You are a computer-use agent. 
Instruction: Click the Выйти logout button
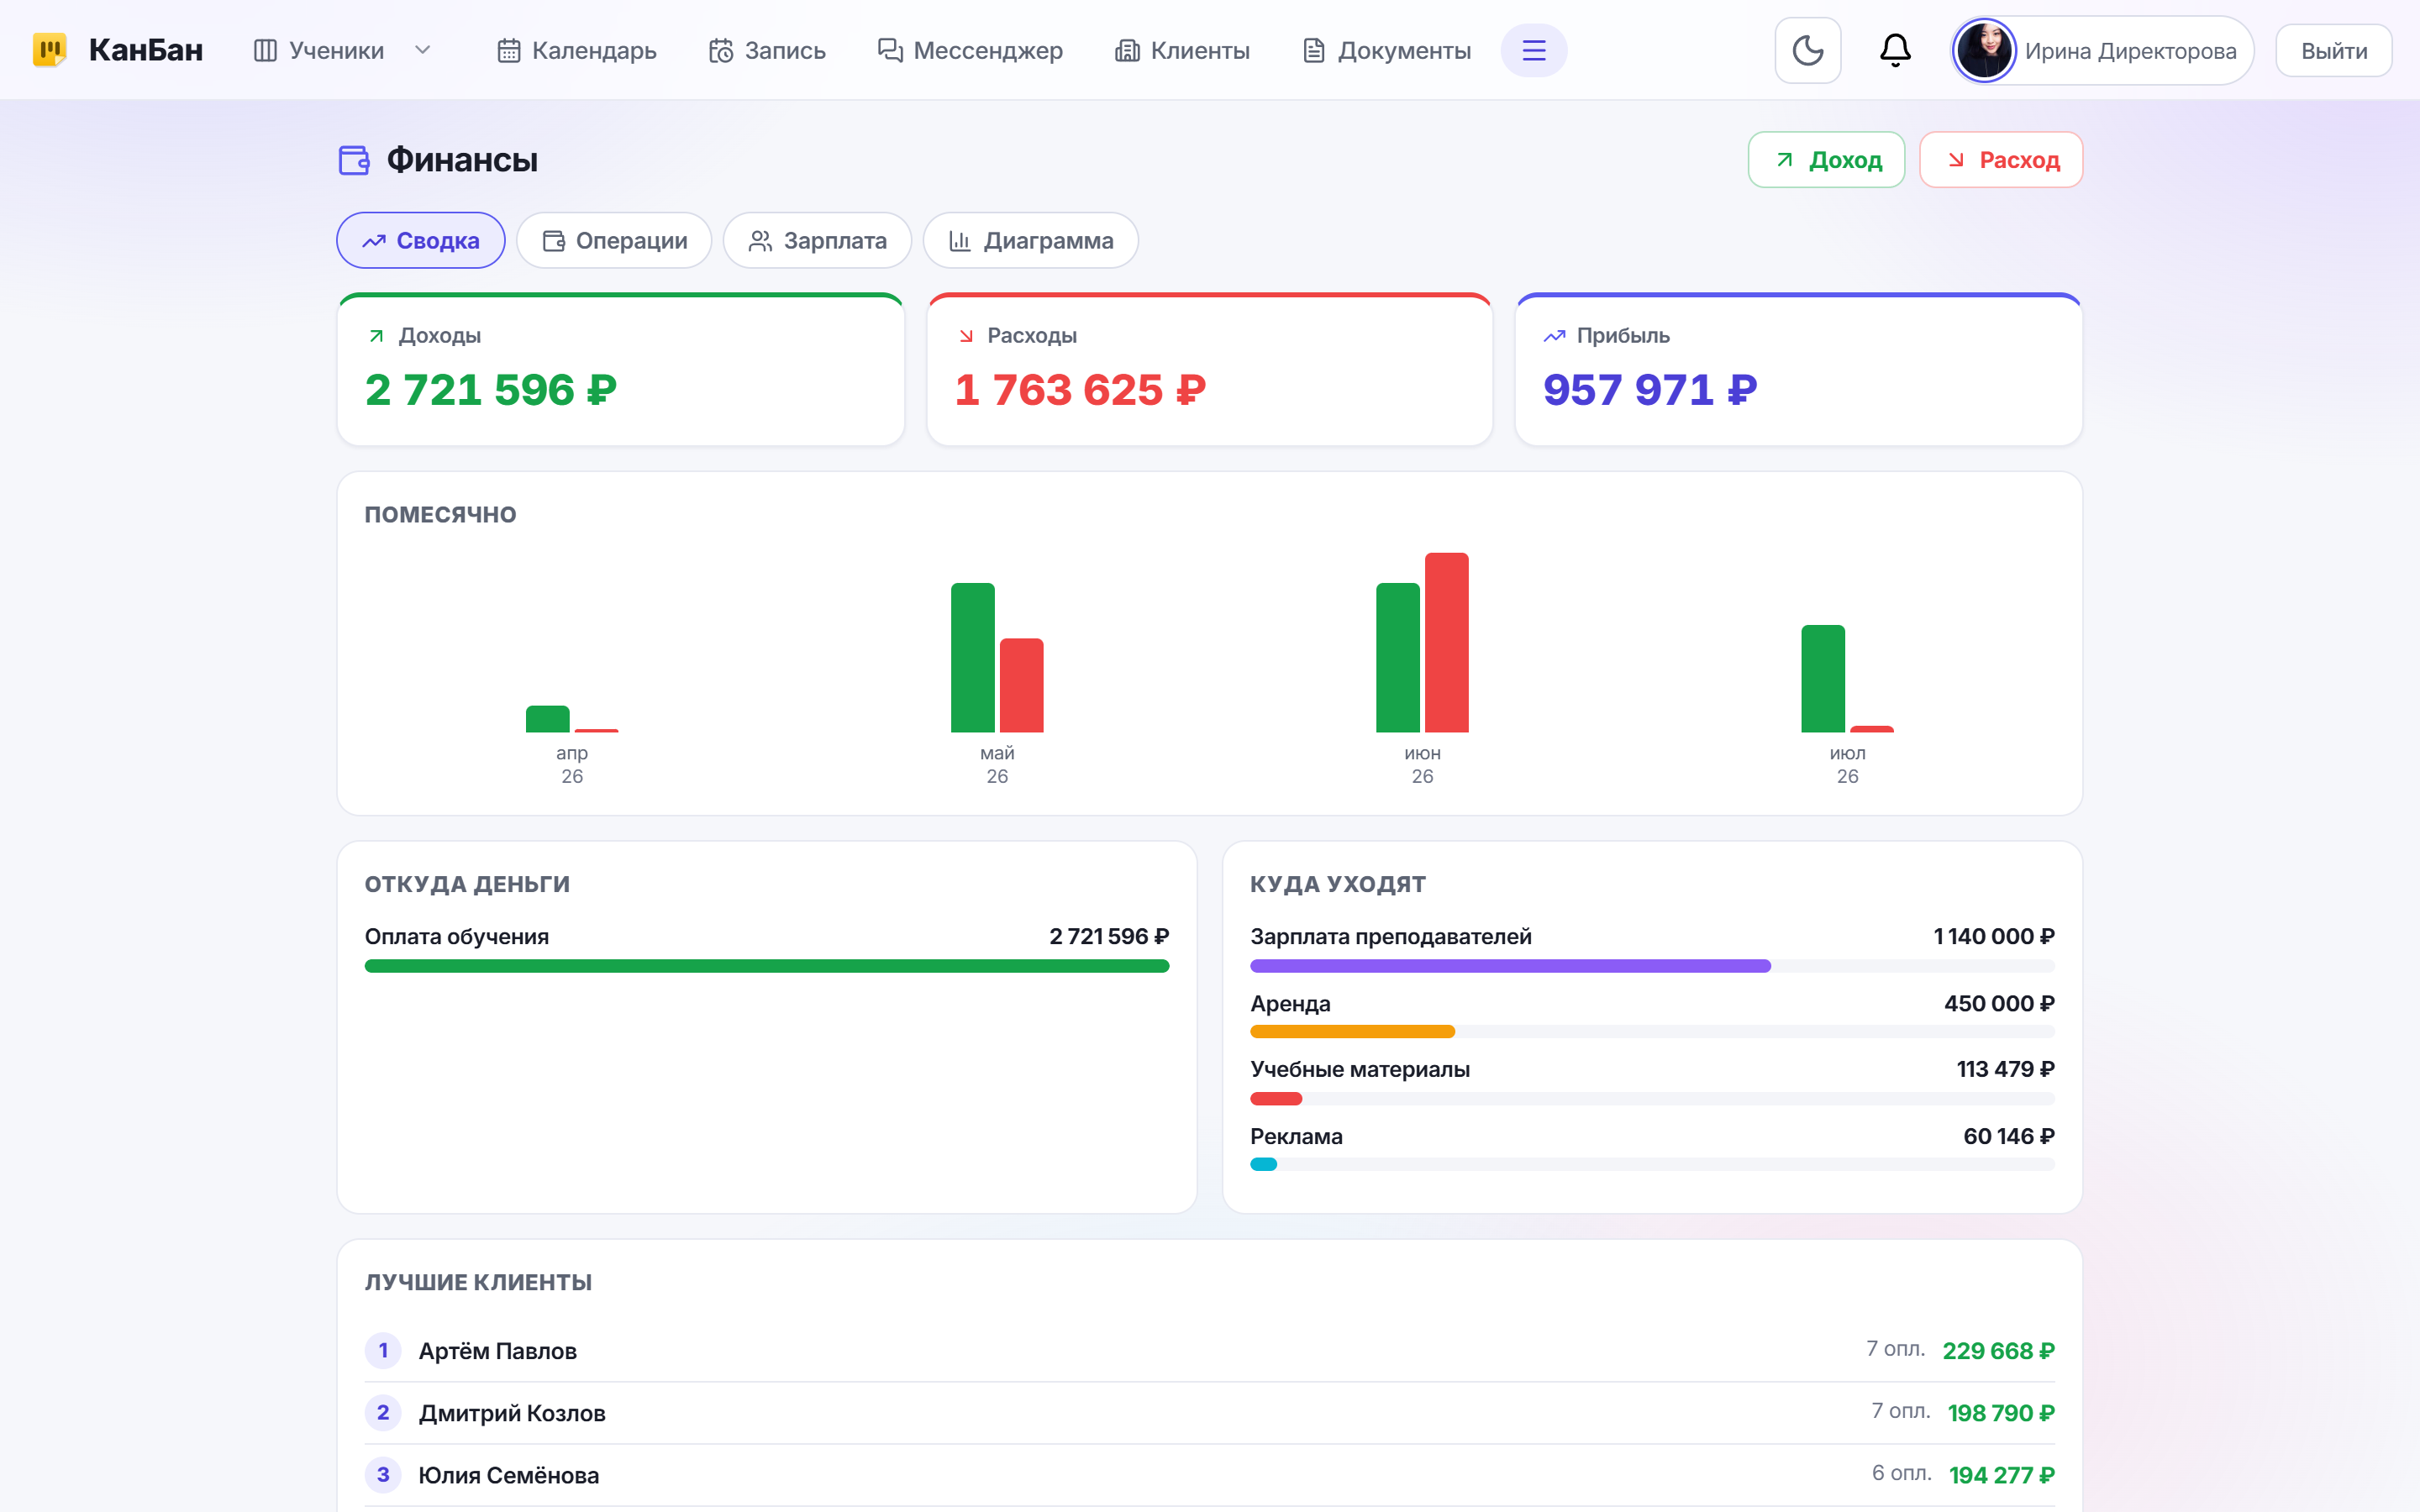[2333, 51]
